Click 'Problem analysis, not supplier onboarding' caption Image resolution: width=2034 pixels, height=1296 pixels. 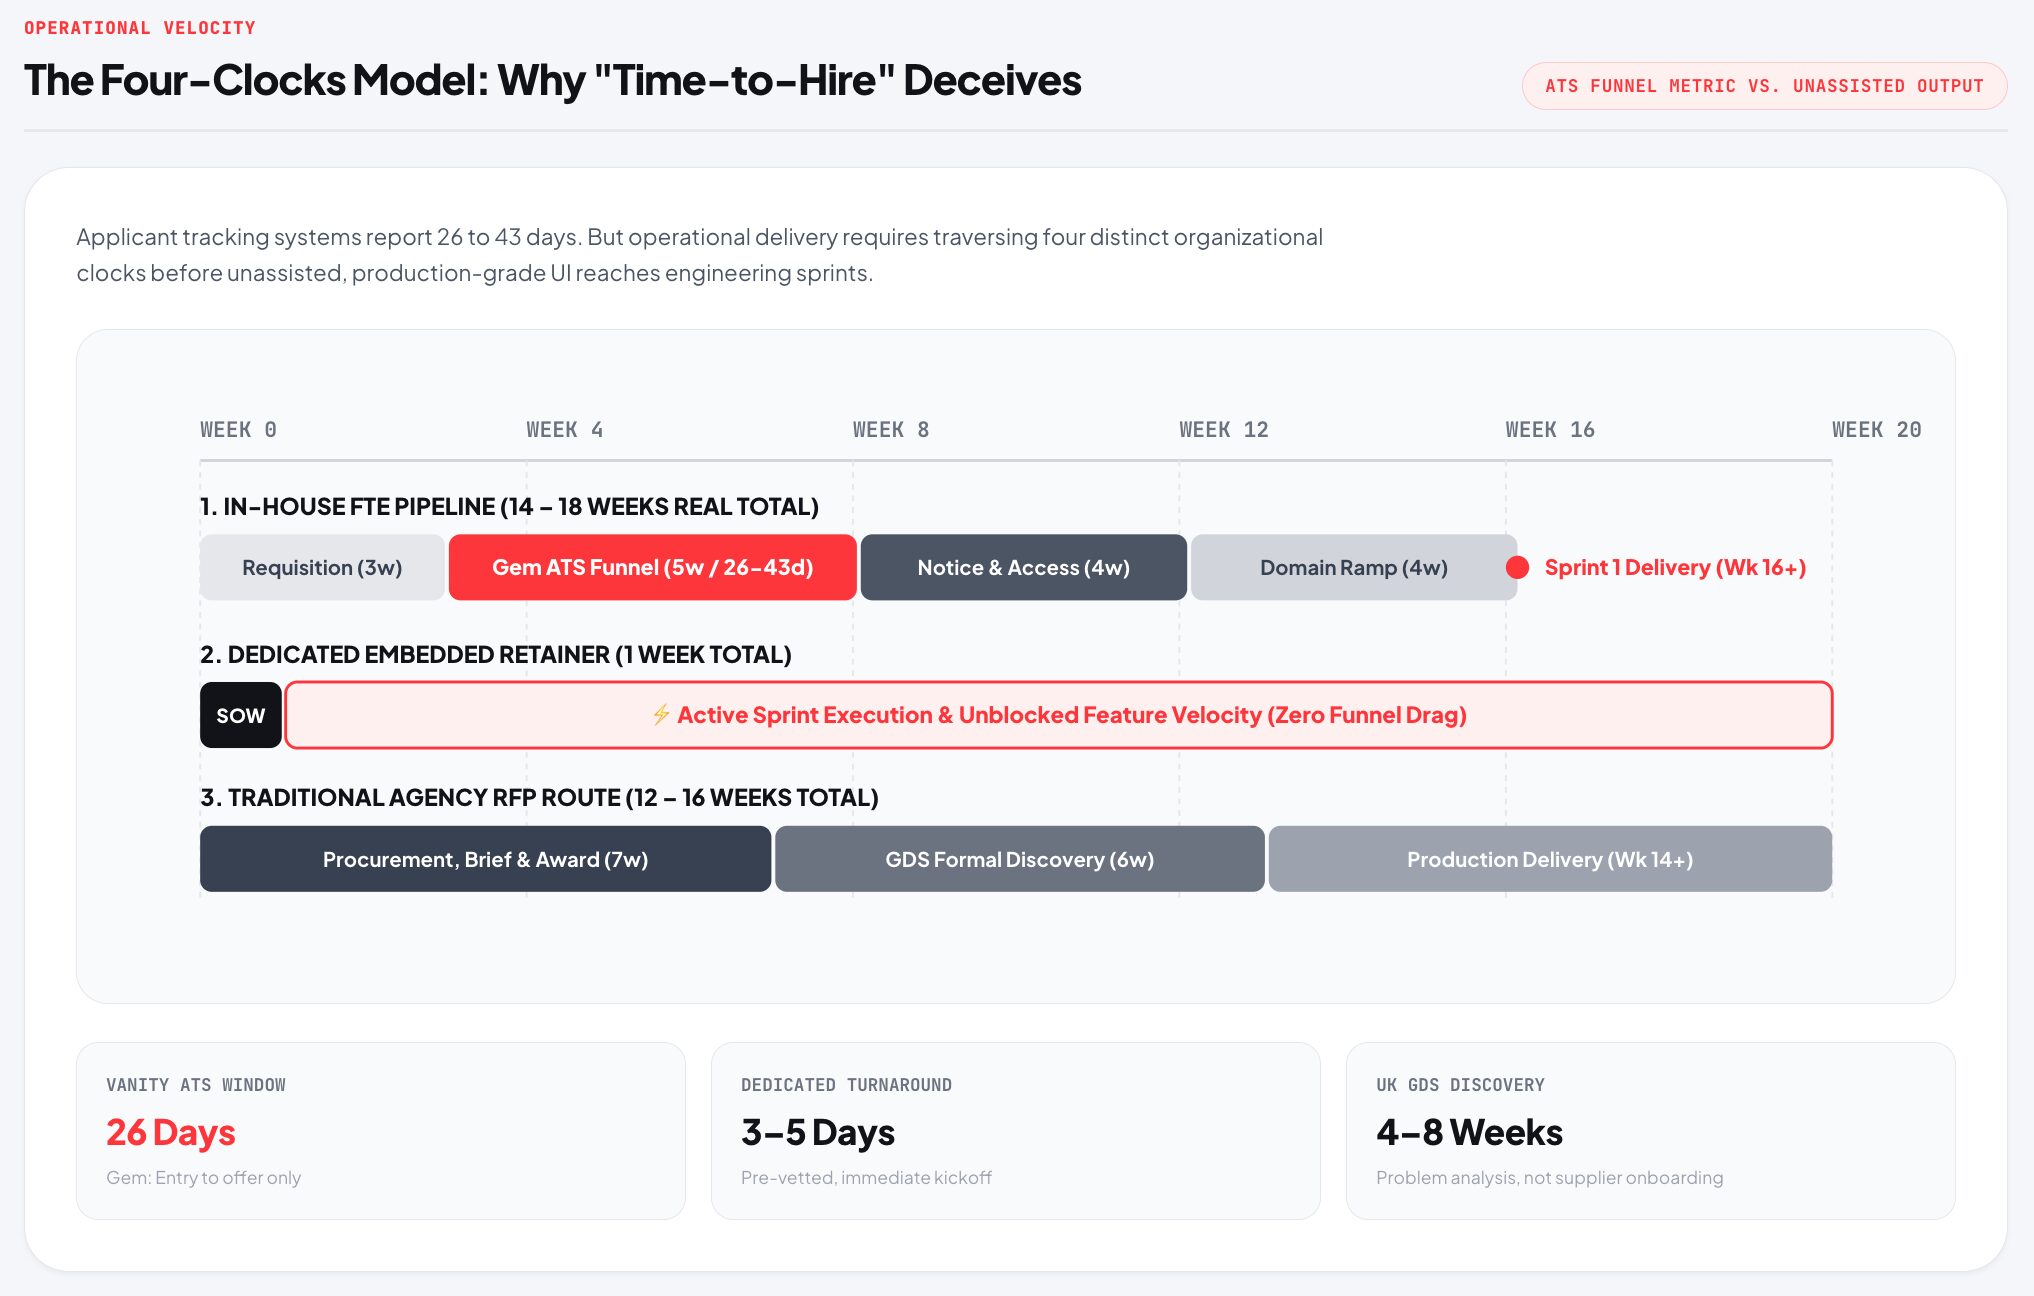[x=1550, y=1178]
